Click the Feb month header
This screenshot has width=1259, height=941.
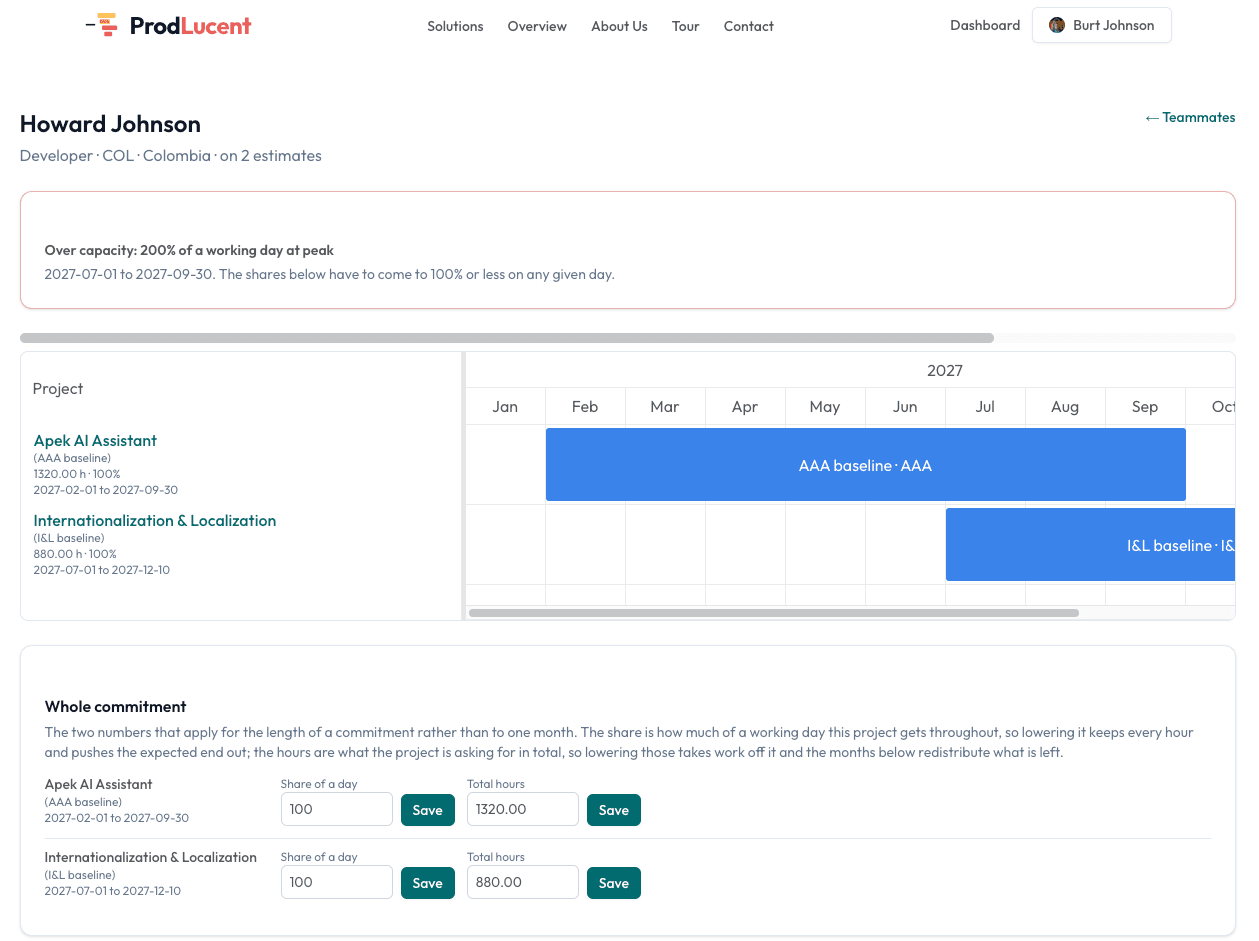click(585, 406)
